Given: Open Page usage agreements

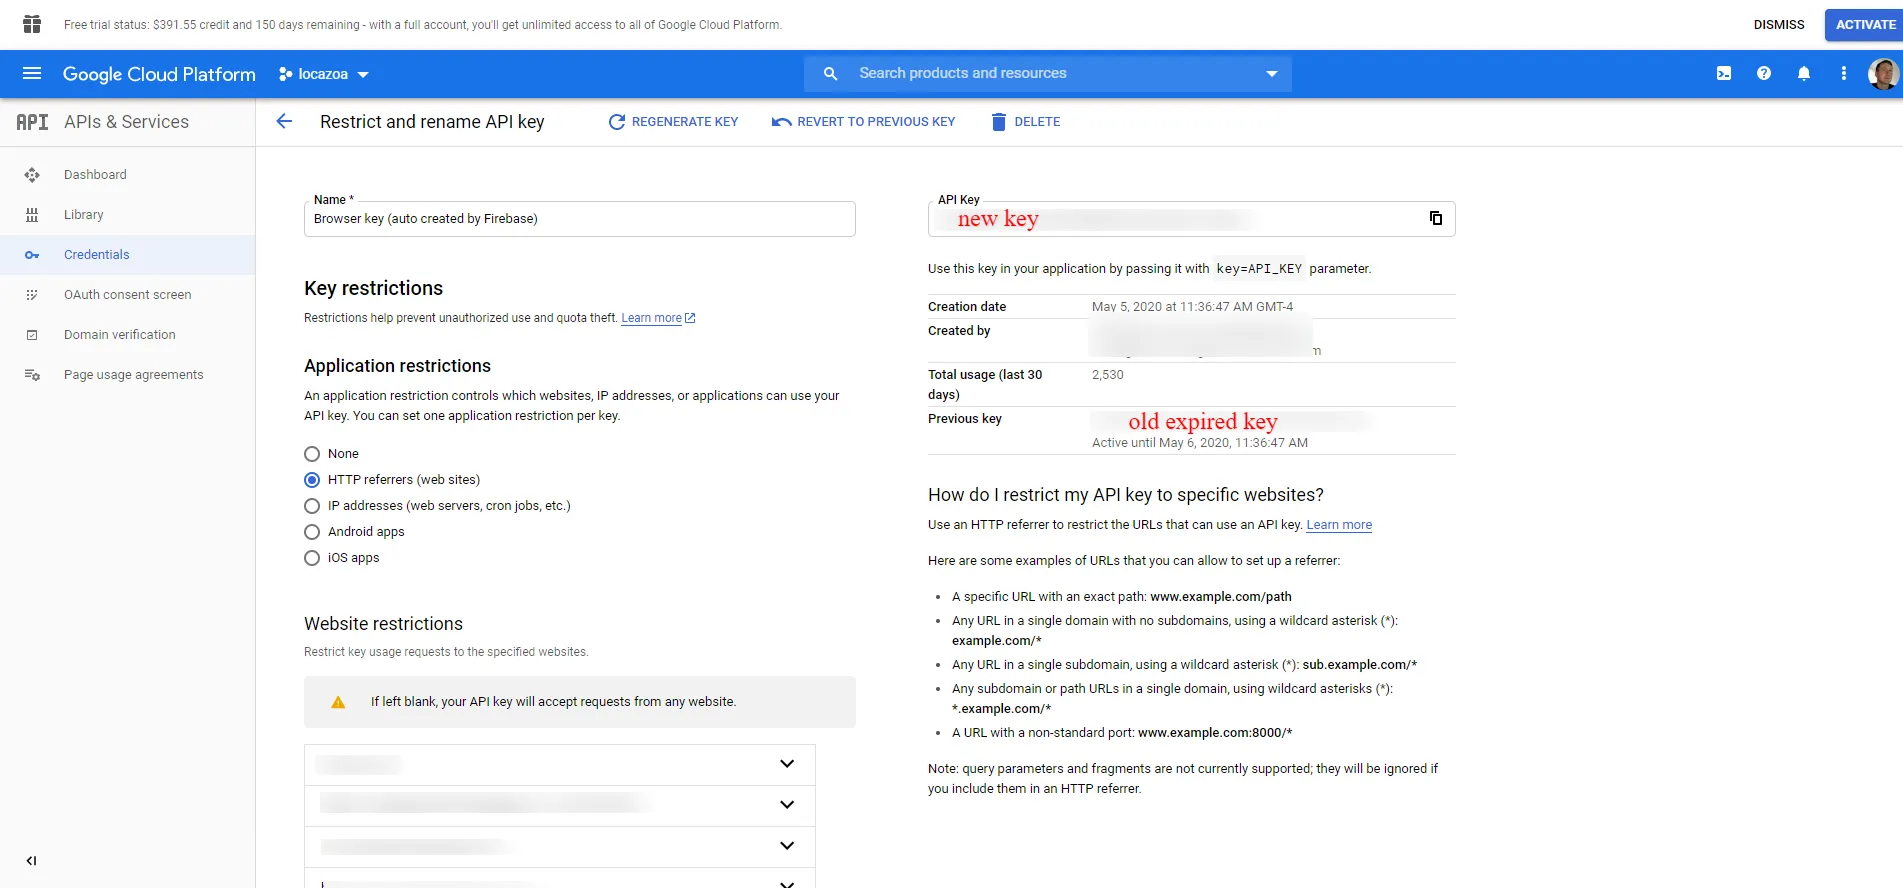Looking at the screenshot, I should (x=134, y=375).
